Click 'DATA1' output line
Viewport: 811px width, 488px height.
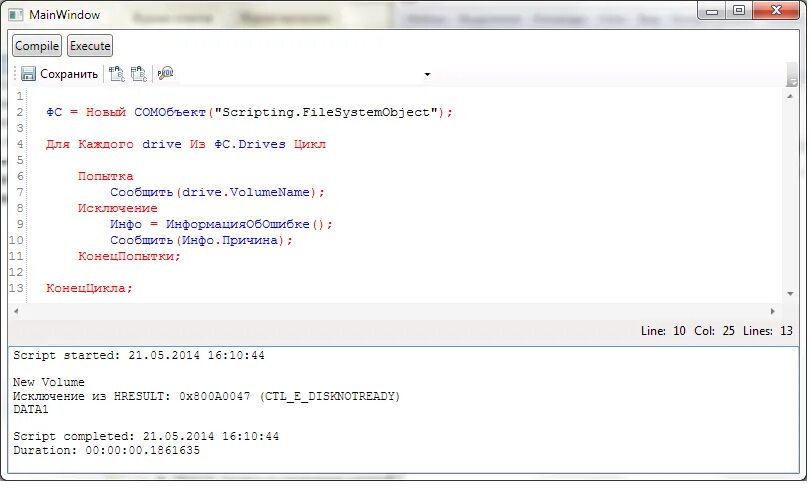[31, 410]
